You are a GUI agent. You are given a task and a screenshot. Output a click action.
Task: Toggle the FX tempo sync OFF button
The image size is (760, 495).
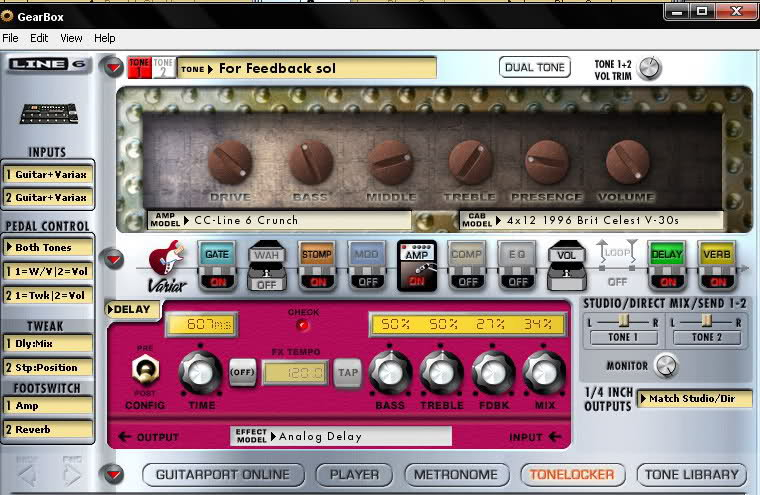242,371
